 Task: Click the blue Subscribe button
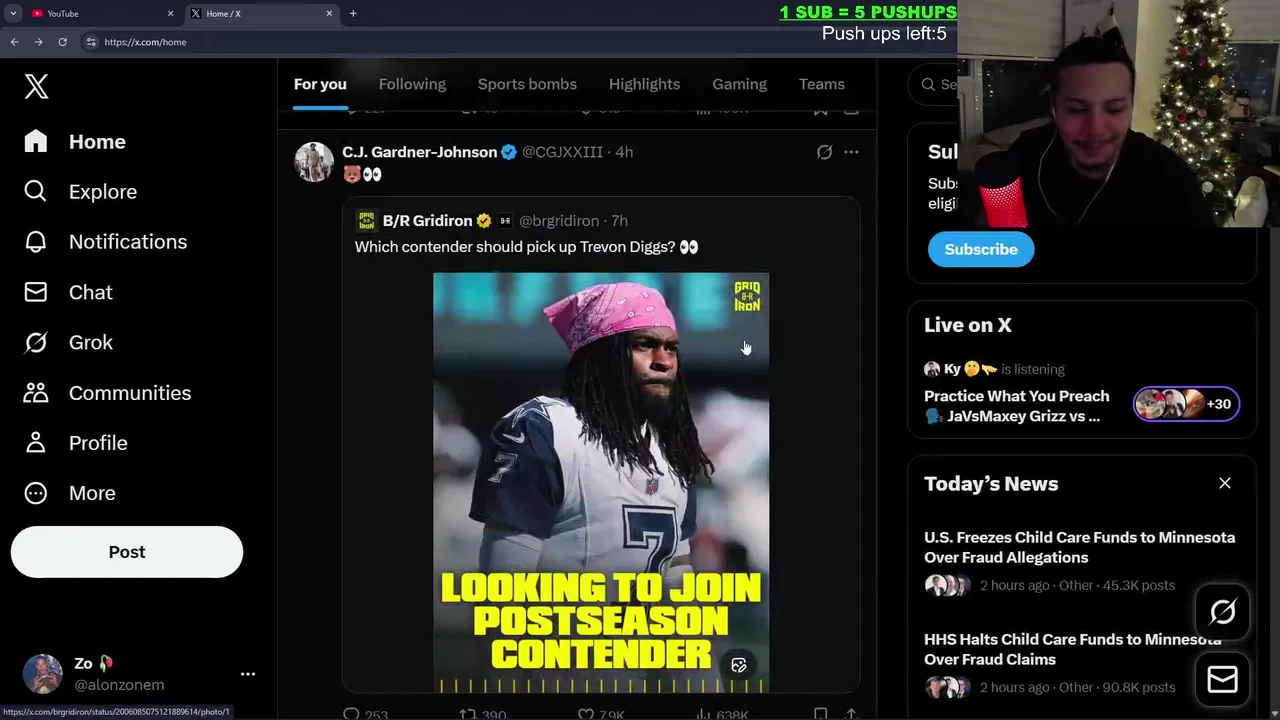pyautogui.click(x=981, y=249)
